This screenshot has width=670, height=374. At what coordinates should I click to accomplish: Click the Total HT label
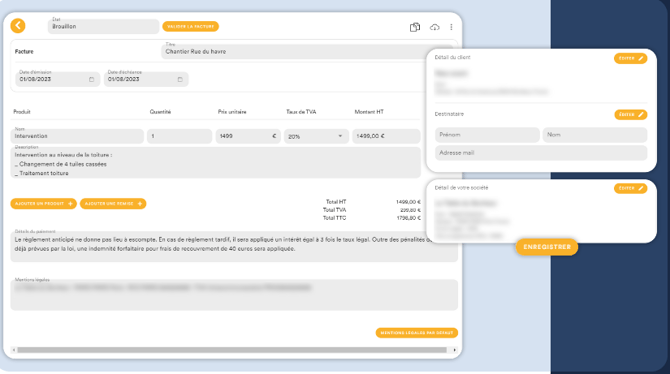[x=336, y=202]
